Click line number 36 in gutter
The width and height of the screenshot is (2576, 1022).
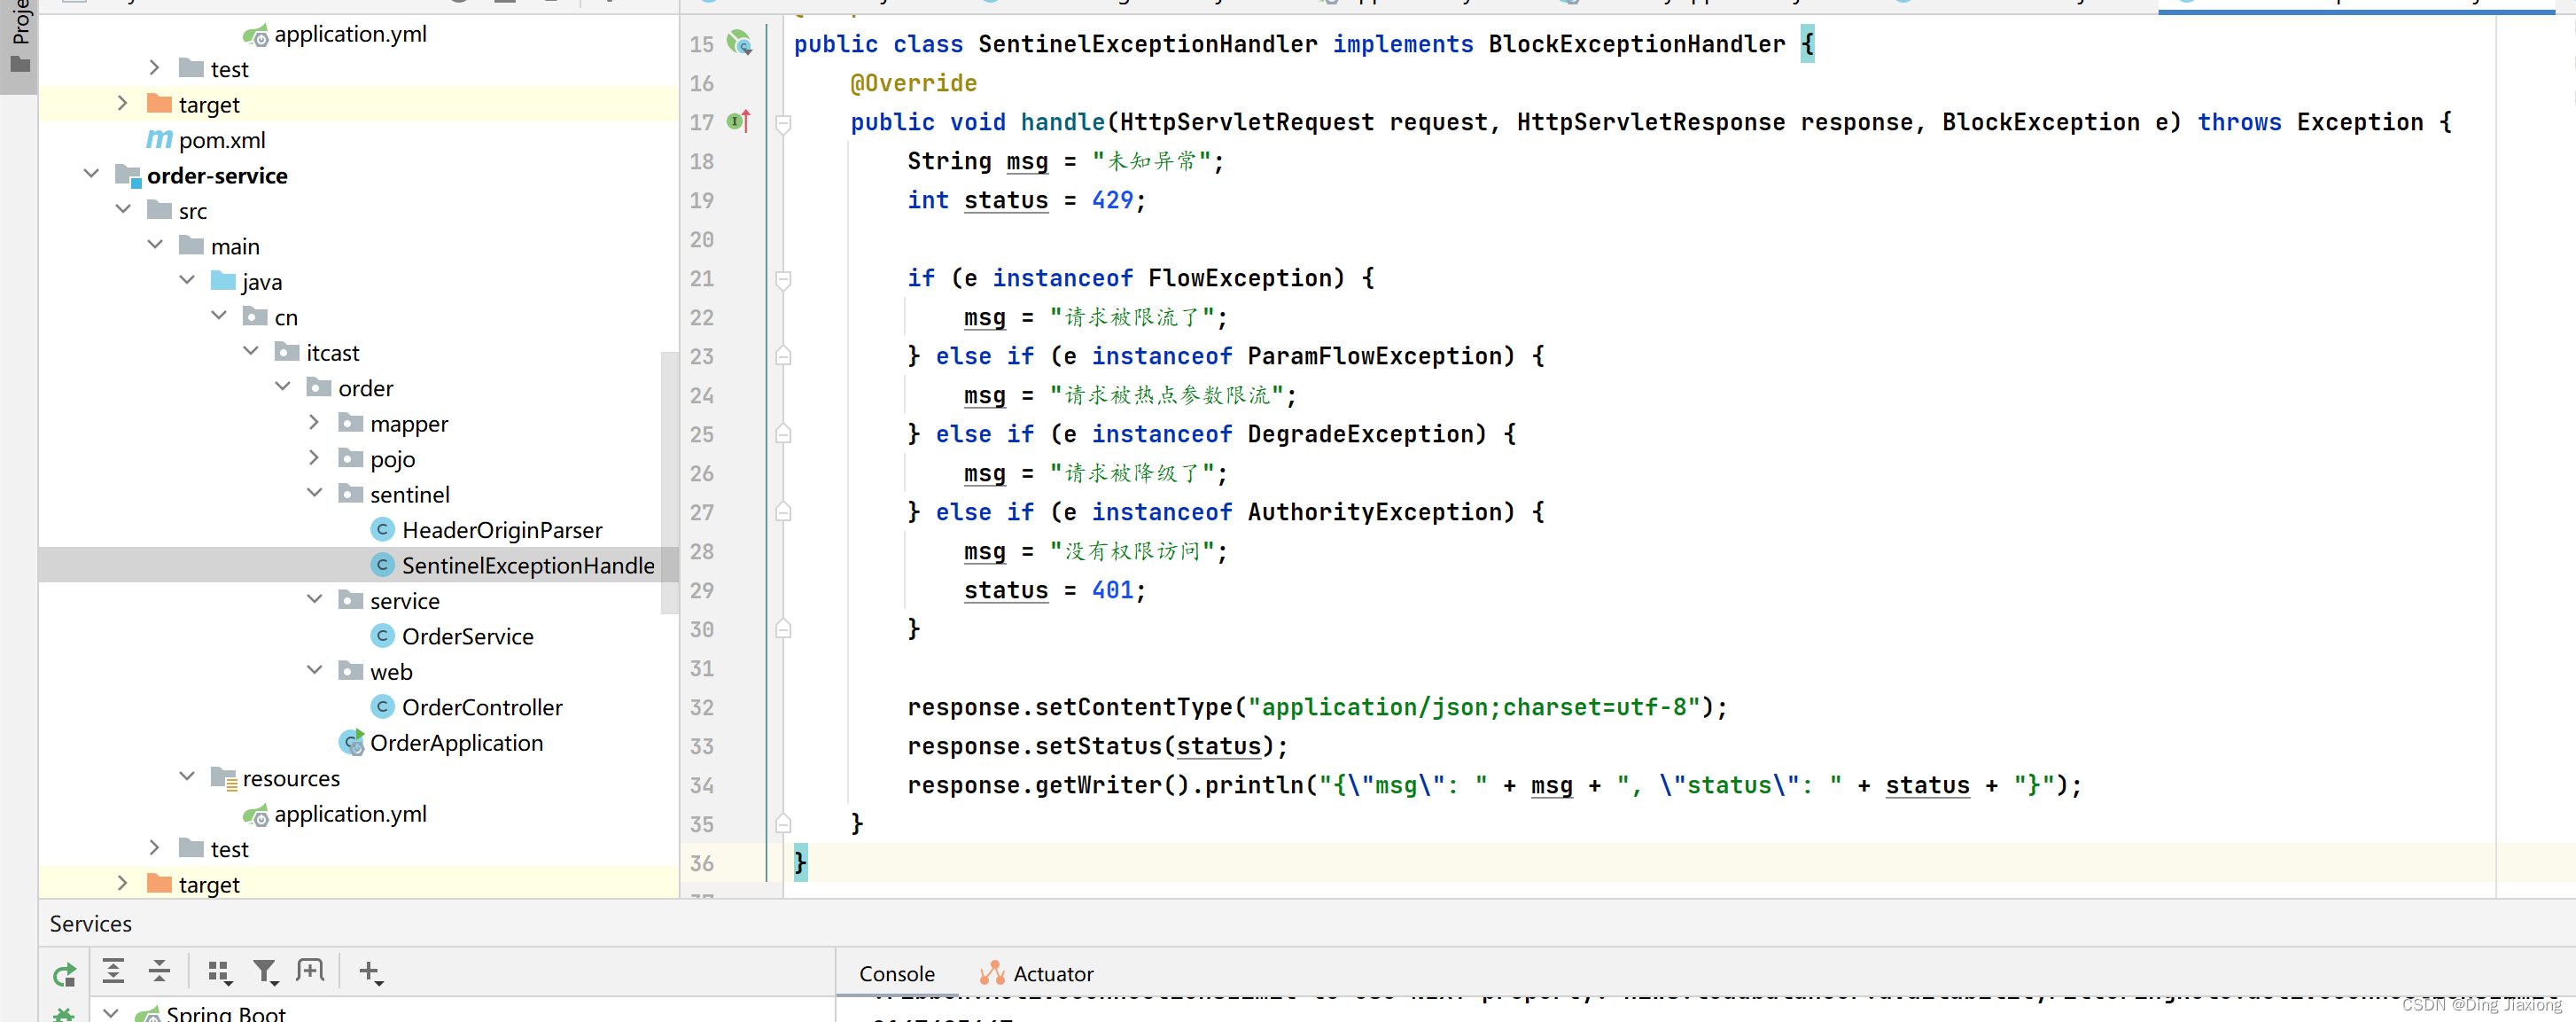[702, 863]
